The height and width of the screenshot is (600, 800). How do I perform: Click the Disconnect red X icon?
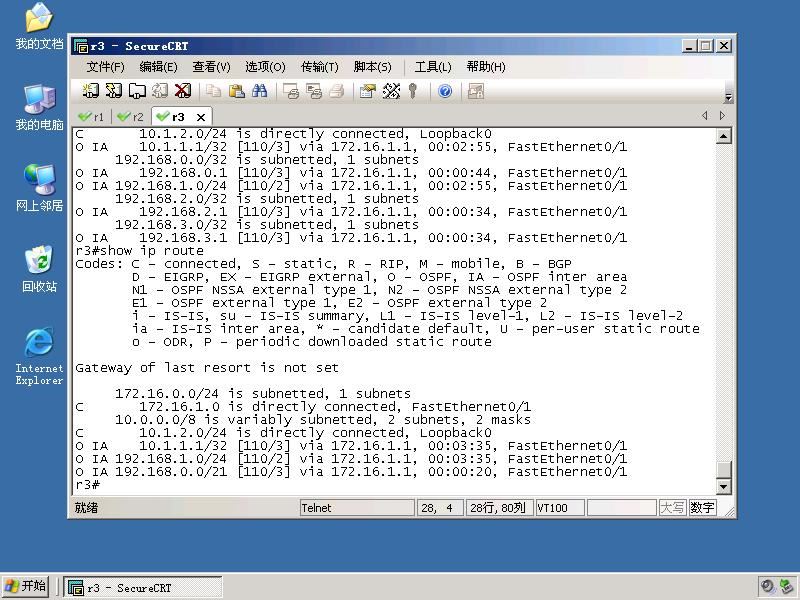pos(183,91)
